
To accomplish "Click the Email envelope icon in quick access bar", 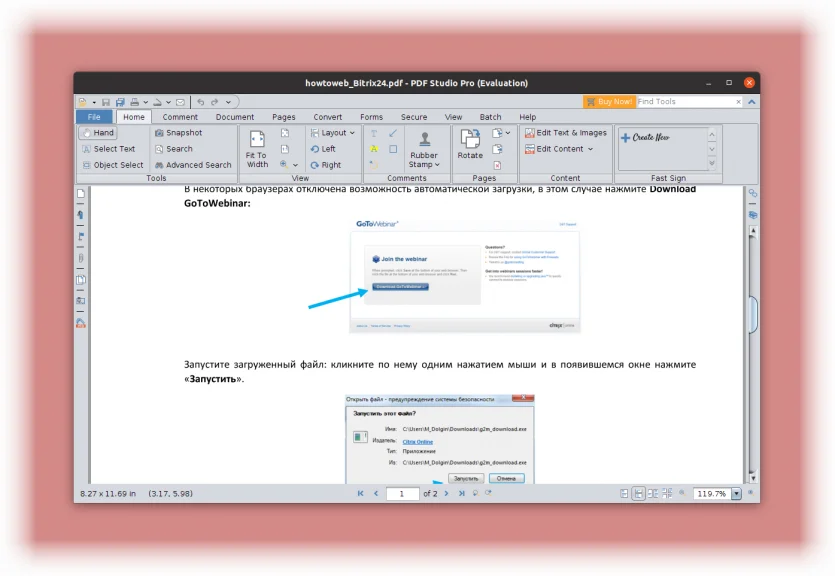I will pos(181,102).
